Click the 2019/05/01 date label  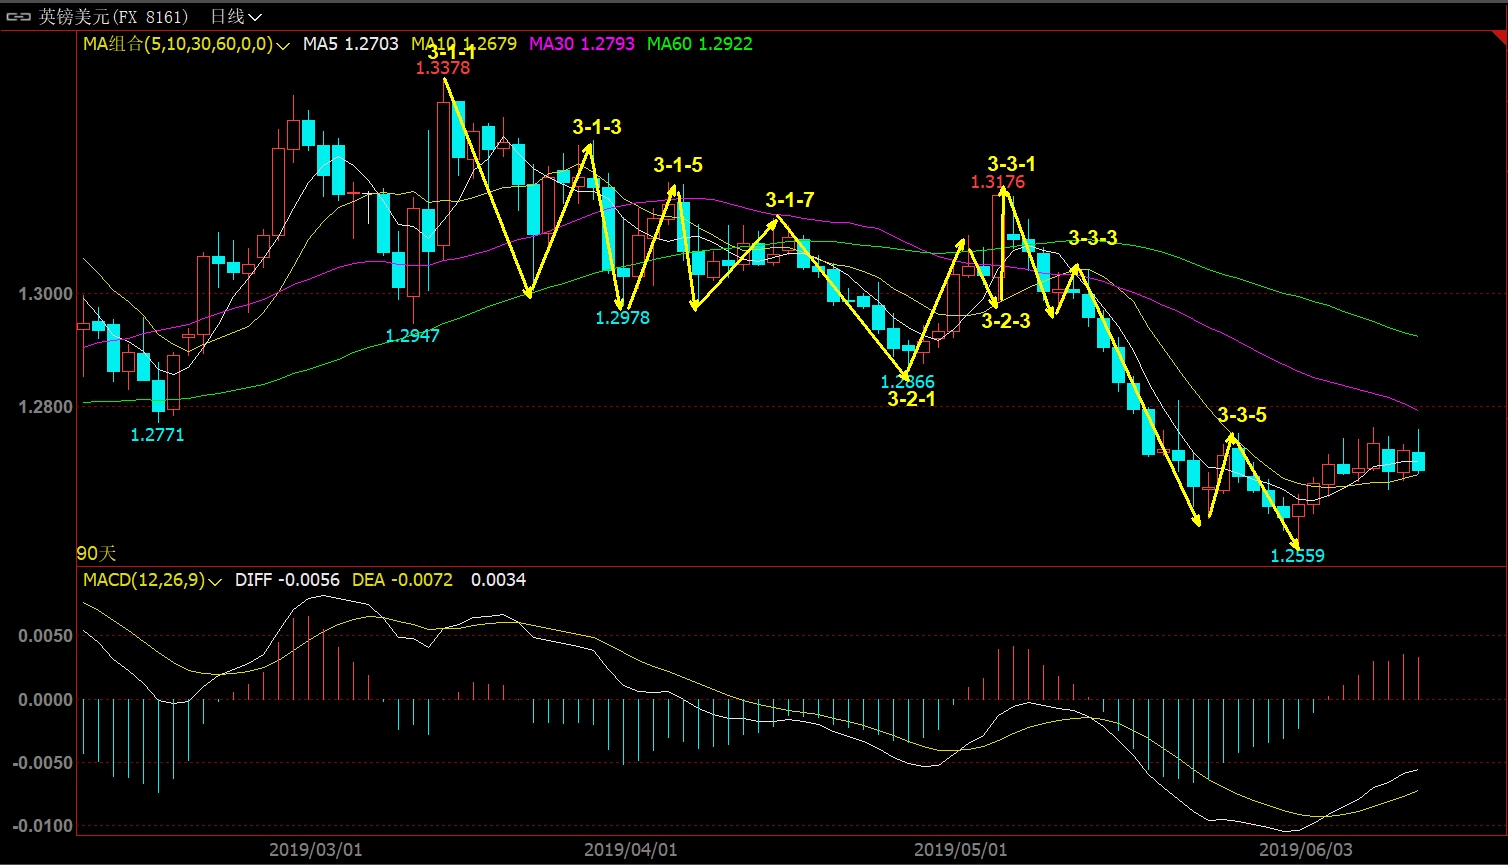pyautogui.click(x=960, y=849)
